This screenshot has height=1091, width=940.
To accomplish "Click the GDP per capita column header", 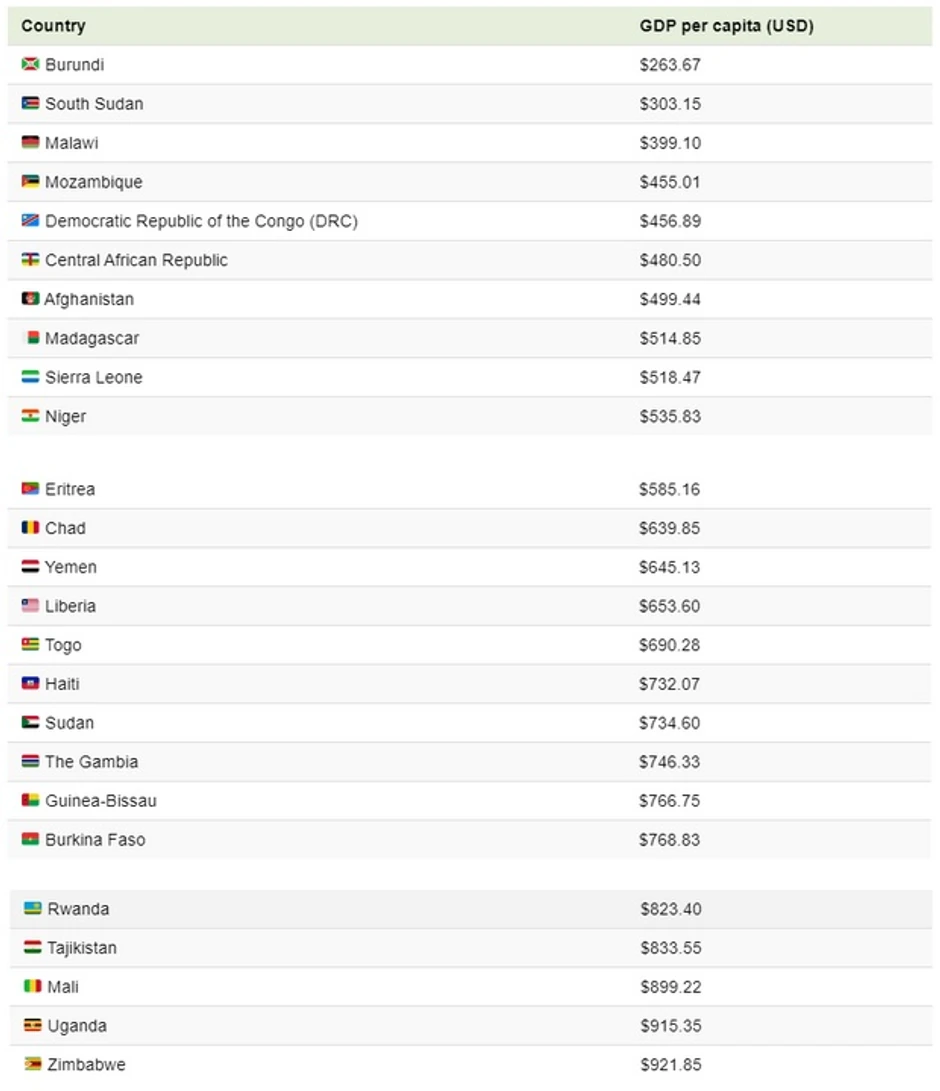I will [726, 26].
